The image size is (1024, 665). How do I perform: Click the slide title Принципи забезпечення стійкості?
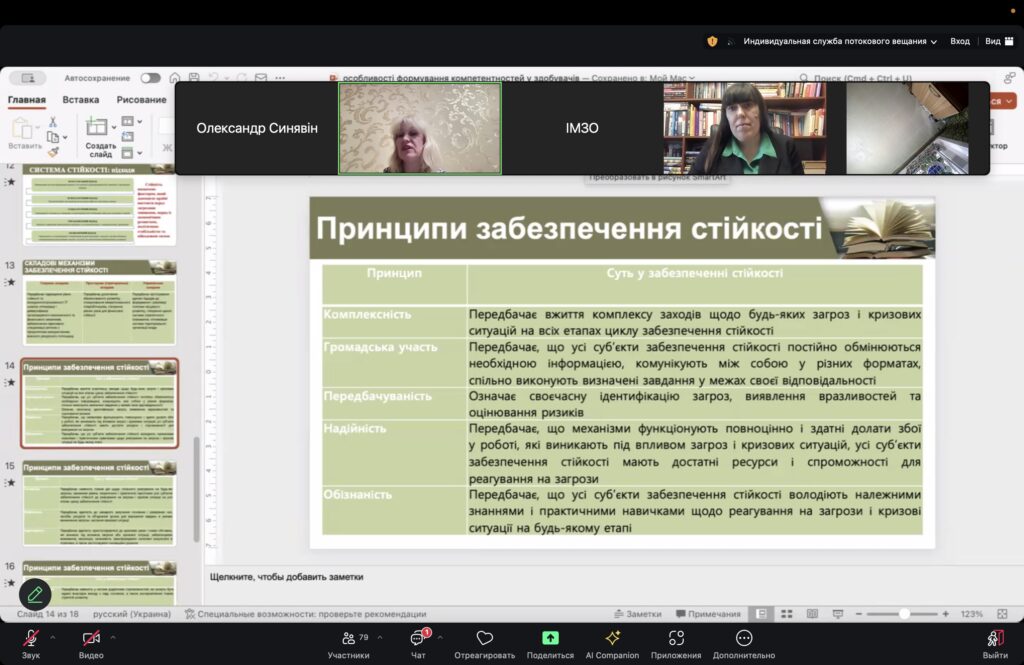pos(569,229)
